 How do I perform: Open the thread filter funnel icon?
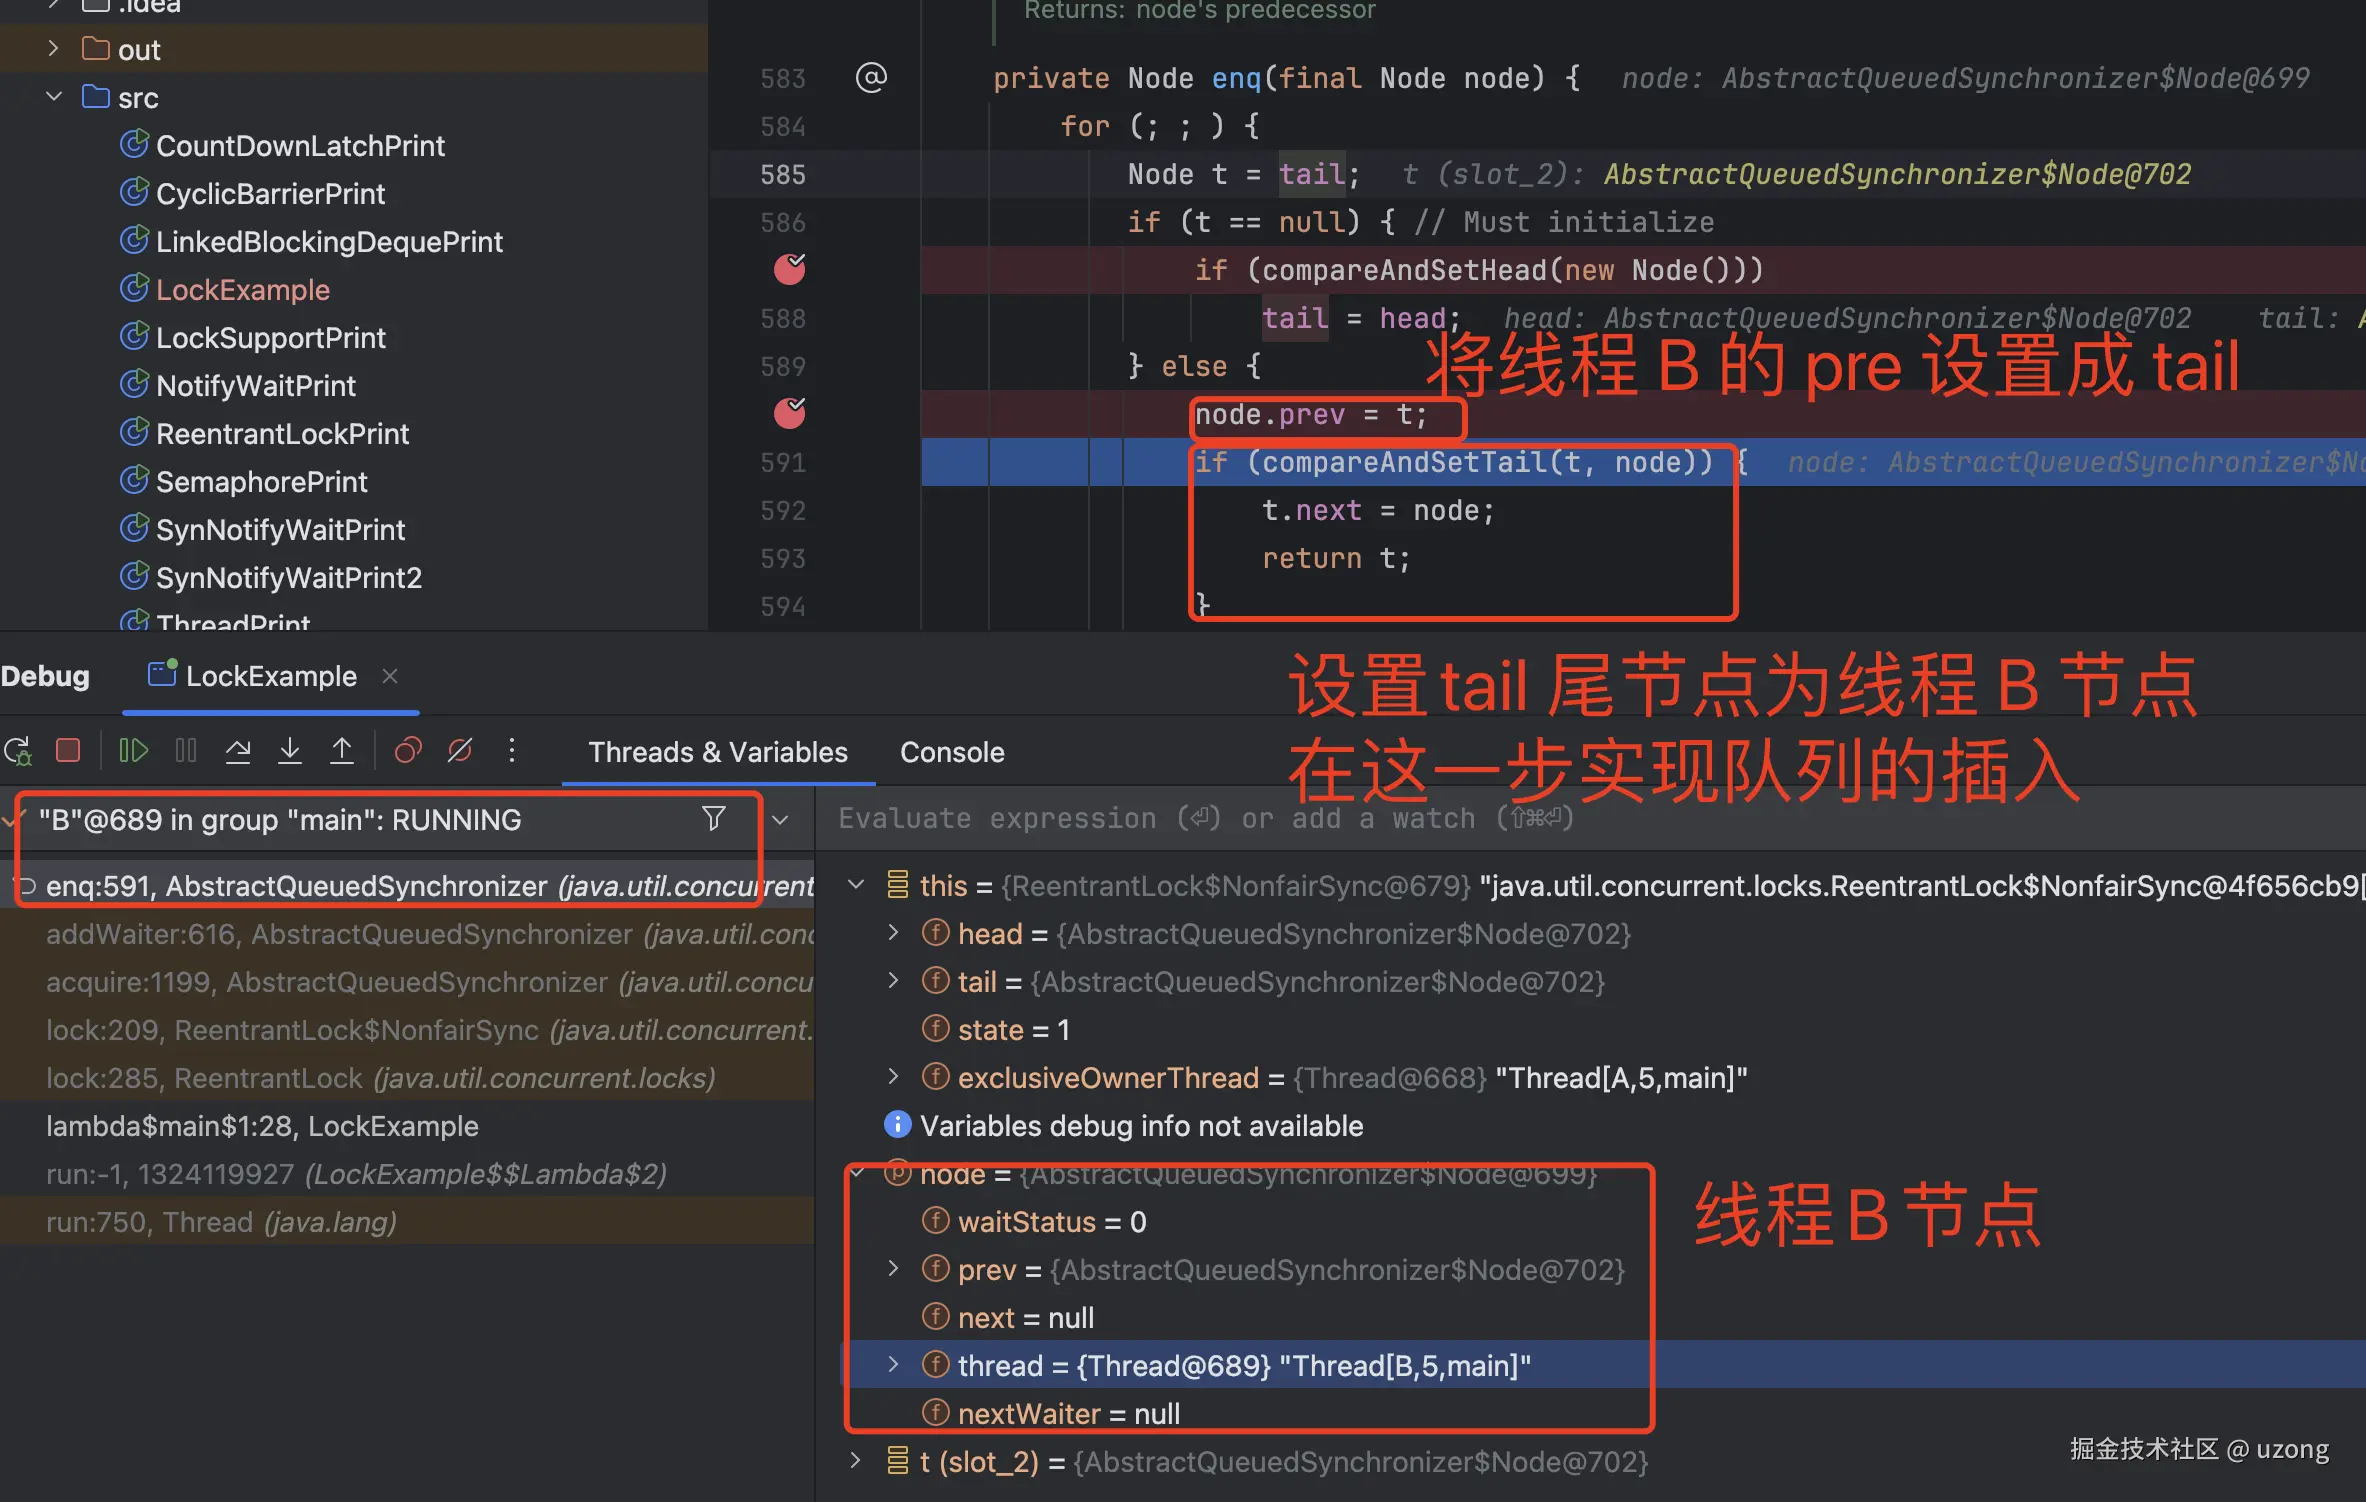(713, 819)
